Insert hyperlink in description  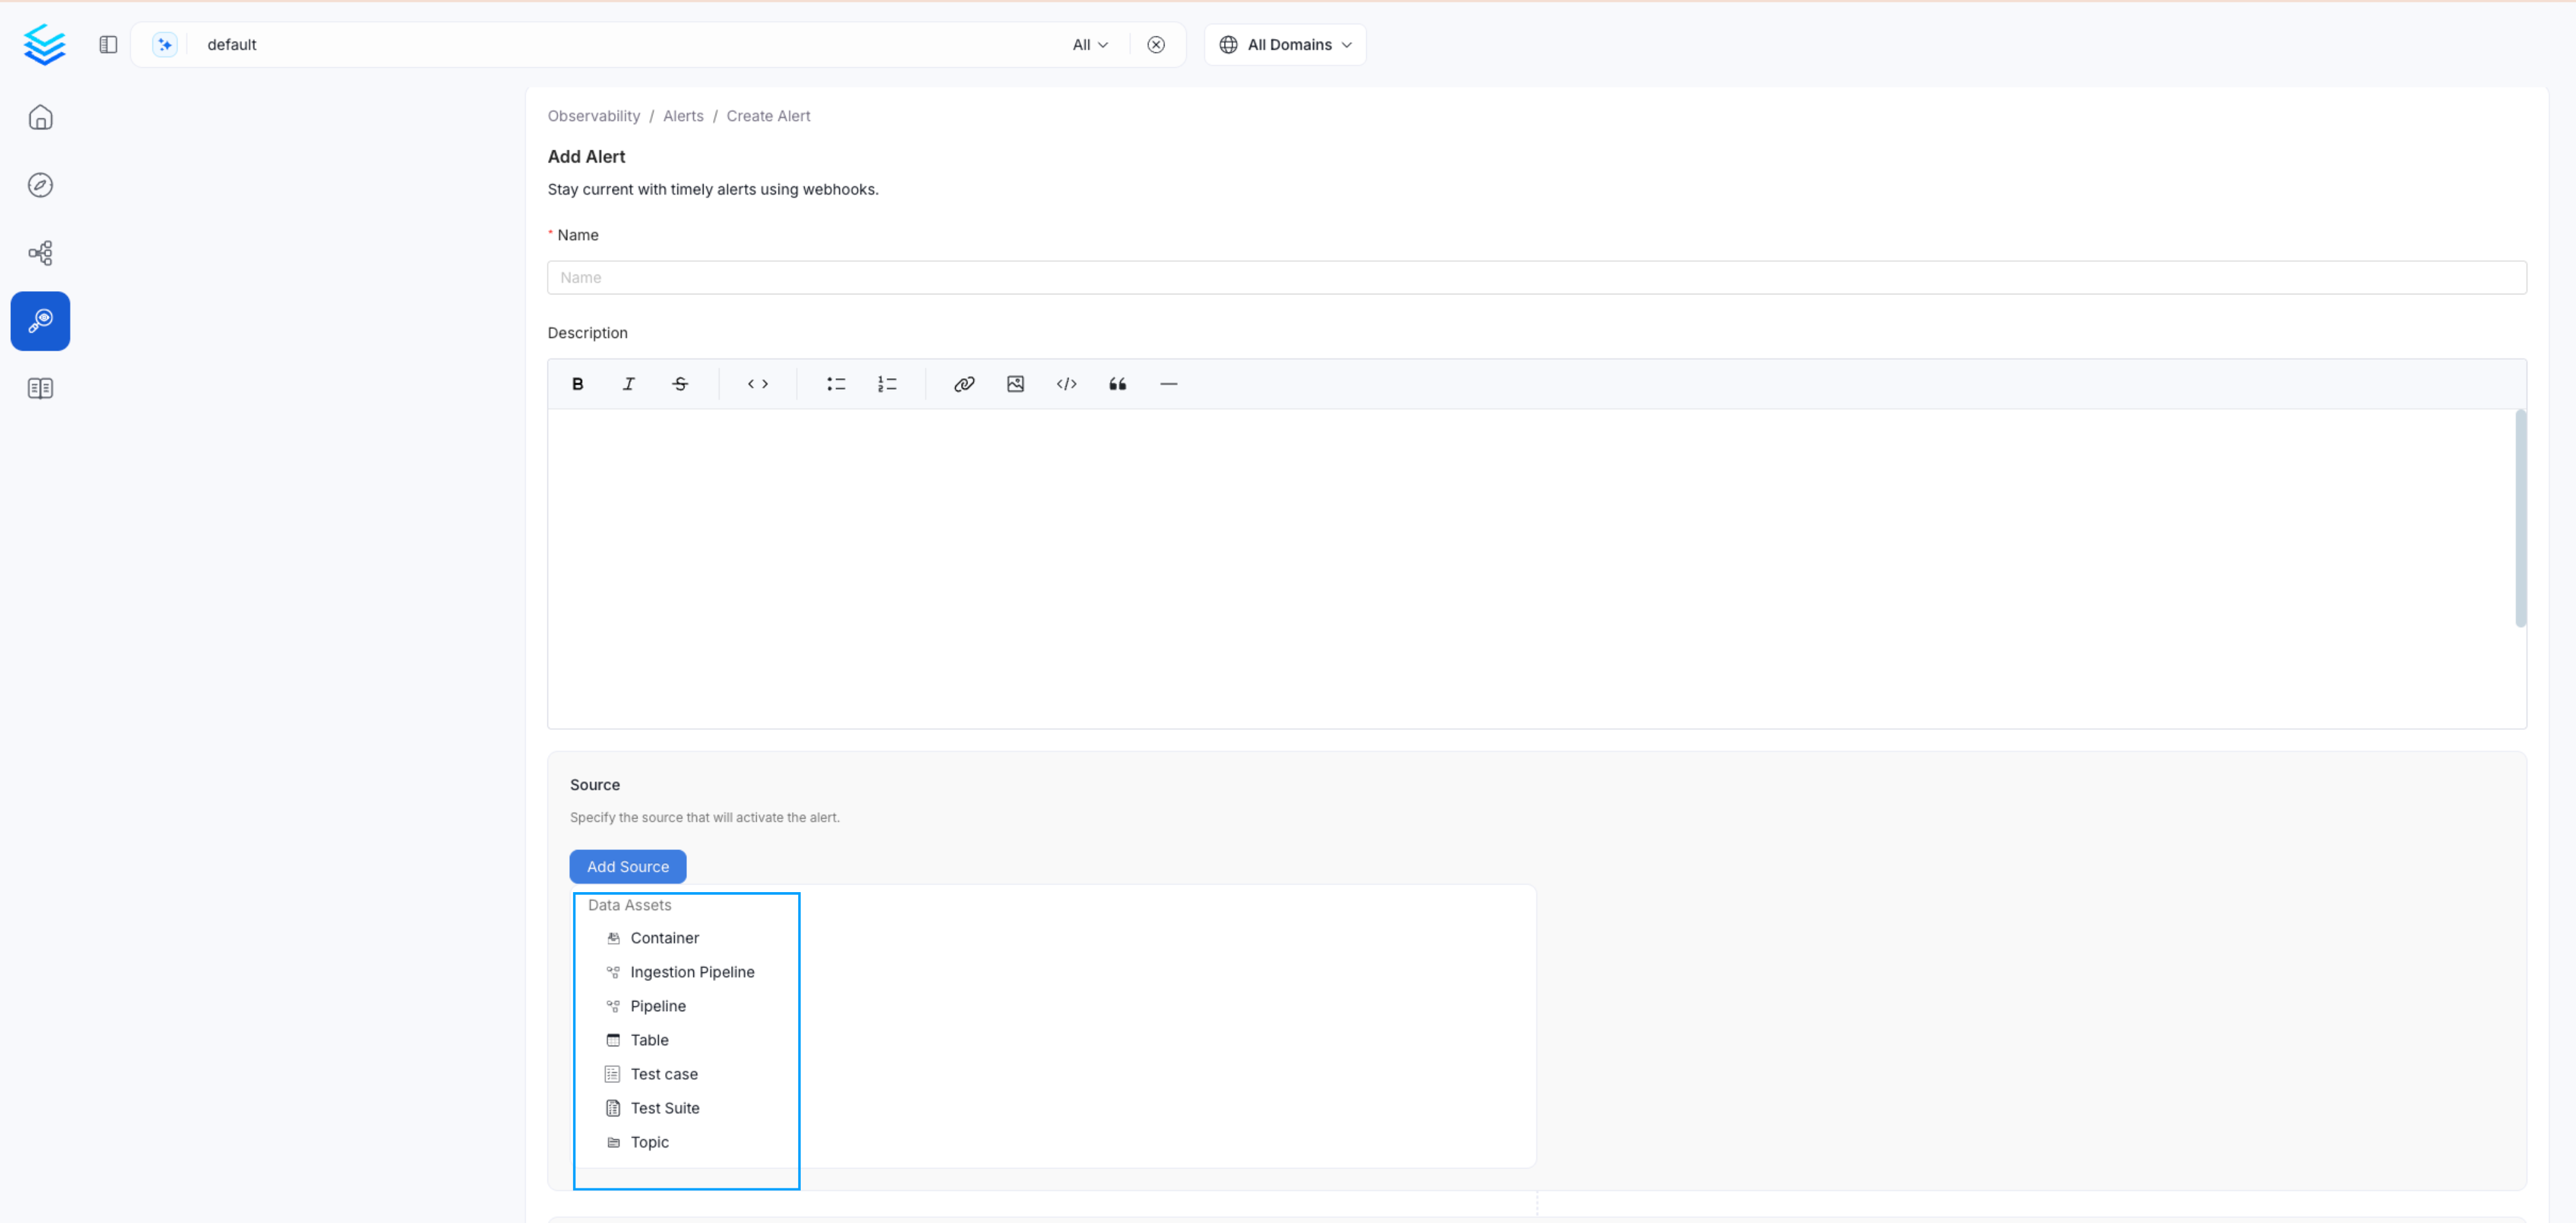coord(964,384)
